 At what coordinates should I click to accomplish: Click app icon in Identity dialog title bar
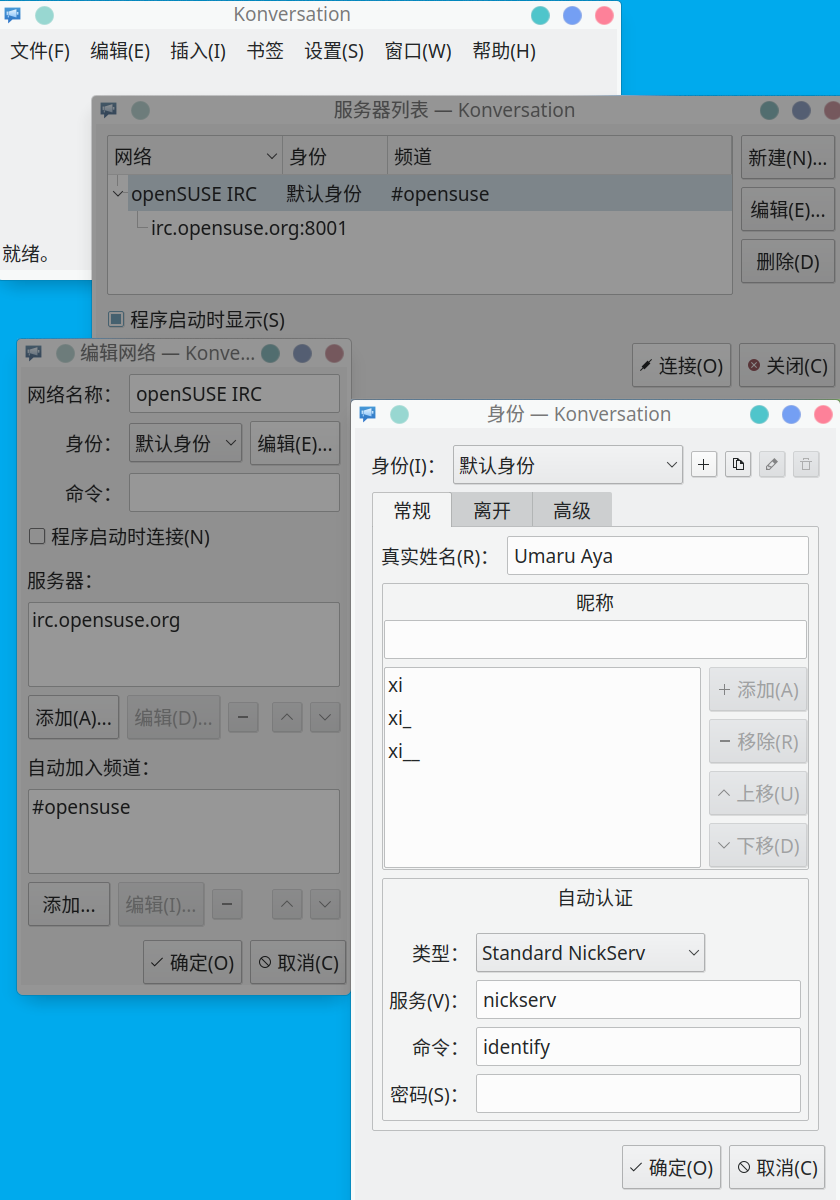(368, 414)
